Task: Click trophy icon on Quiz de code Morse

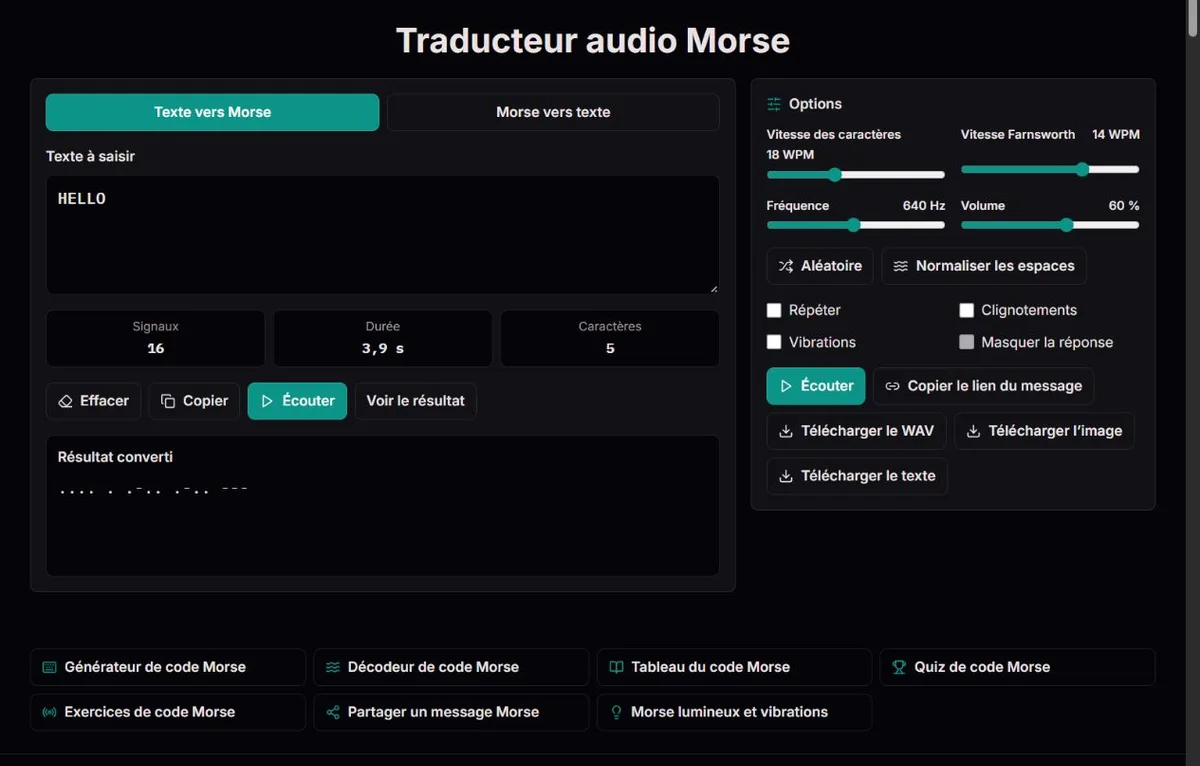Action: click(899, 667)
